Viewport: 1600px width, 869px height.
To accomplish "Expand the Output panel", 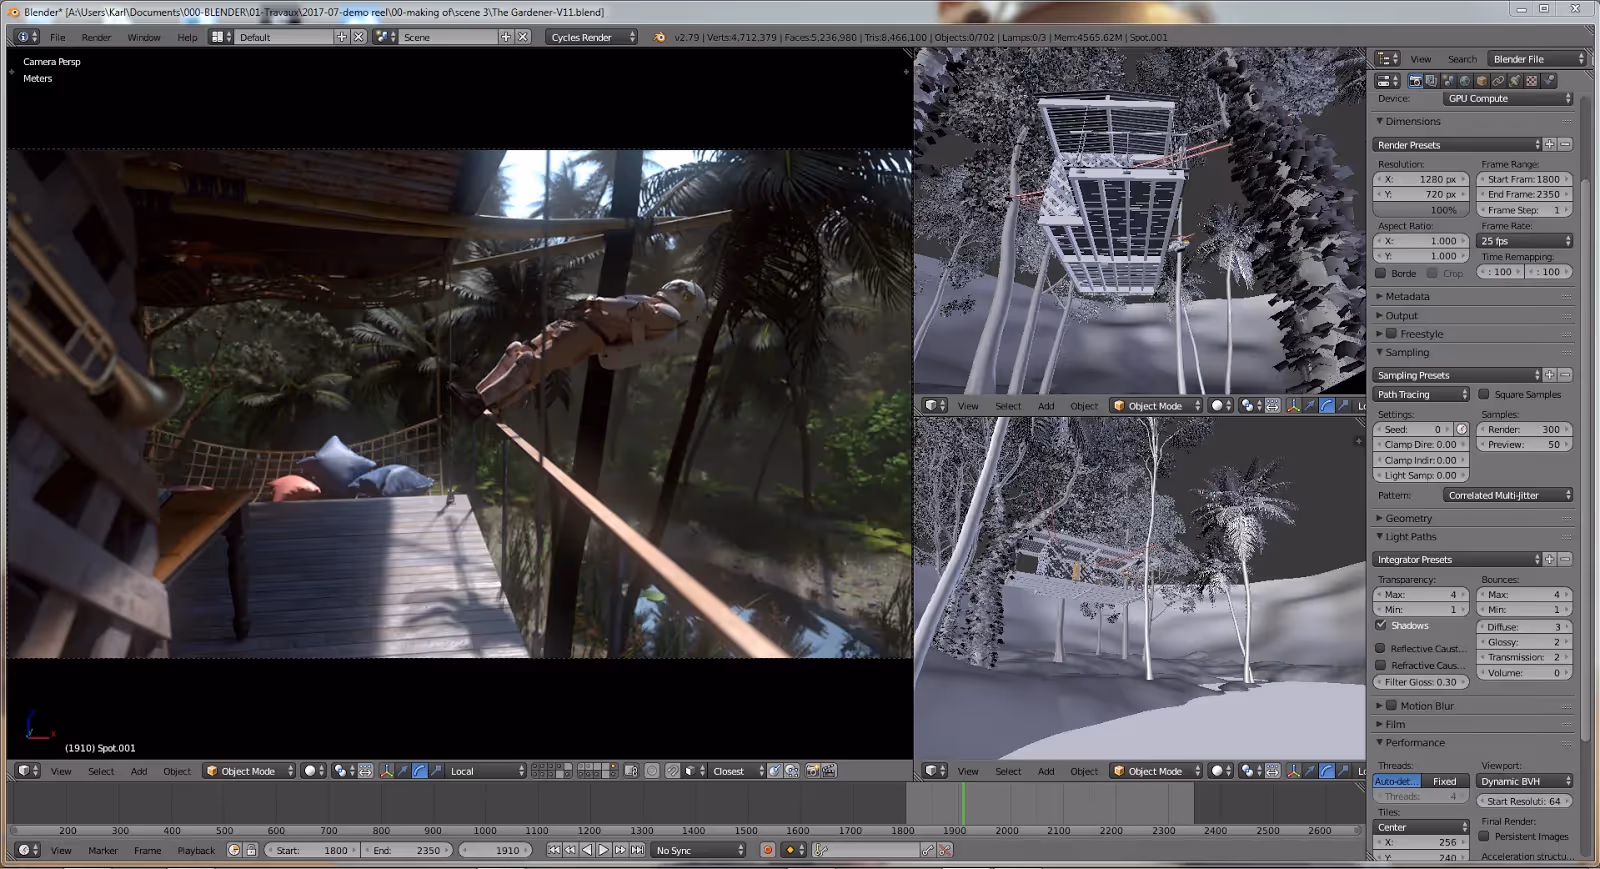I will (1401, 315).
